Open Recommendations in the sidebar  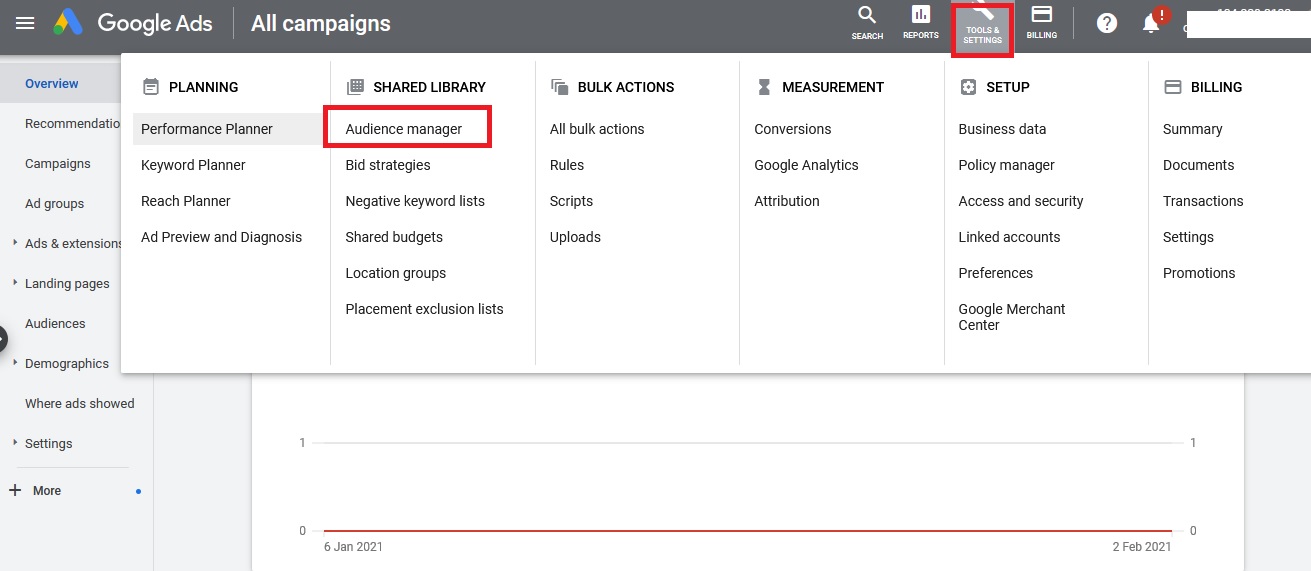[72, 123]
